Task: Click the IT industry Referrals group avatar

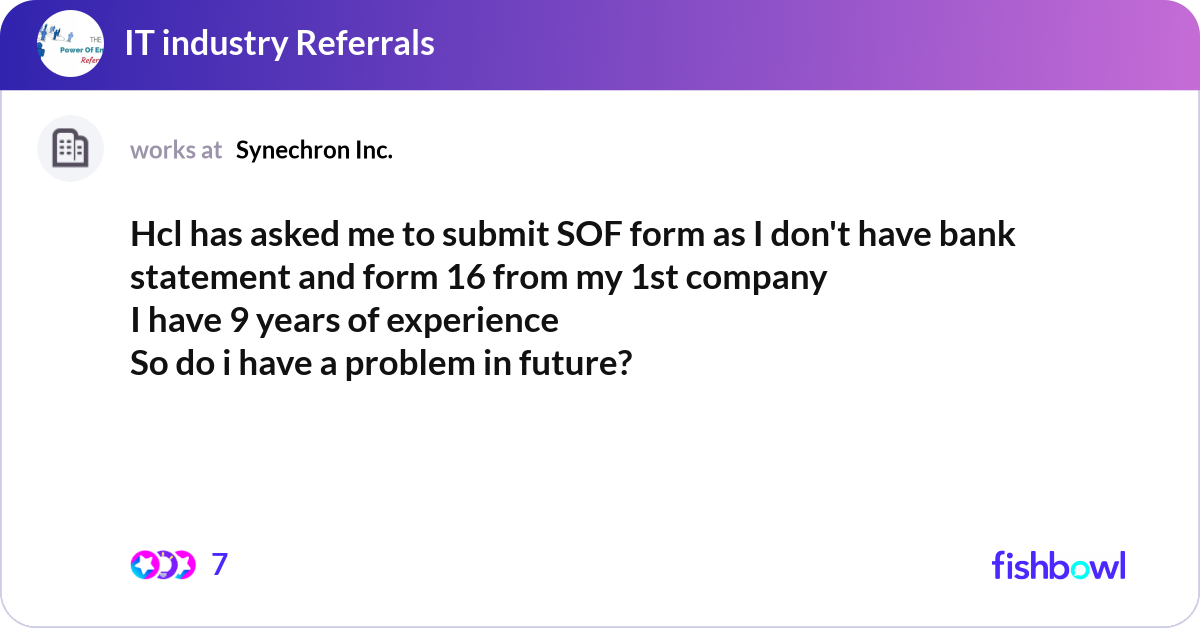Action: tap(70, 44)
